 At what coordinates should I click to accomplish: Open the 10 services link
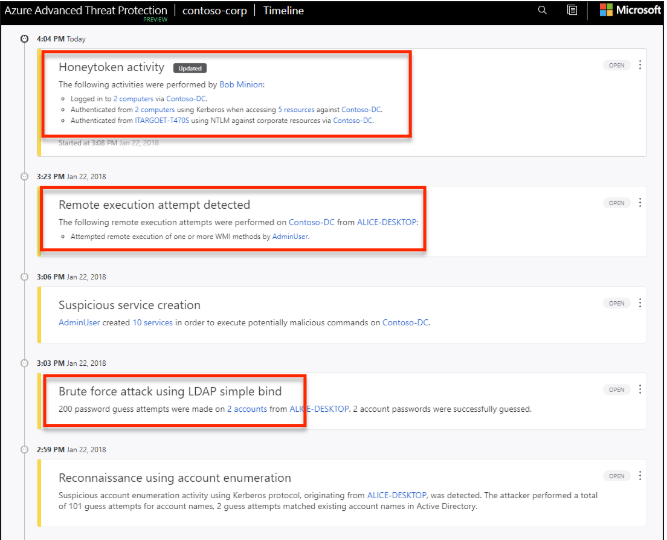tap(153, 323)
